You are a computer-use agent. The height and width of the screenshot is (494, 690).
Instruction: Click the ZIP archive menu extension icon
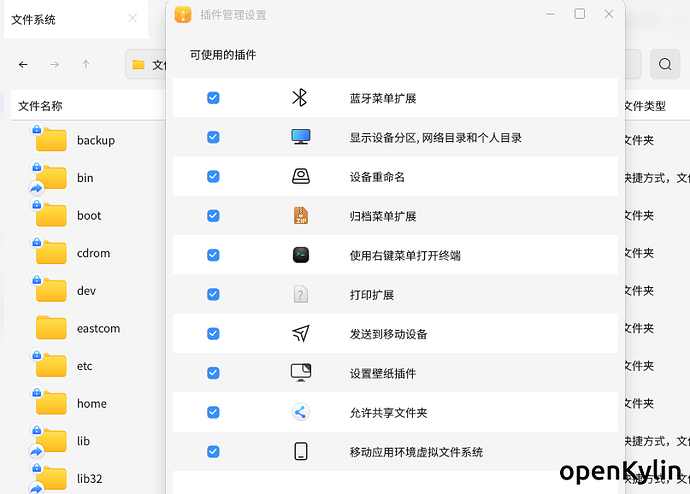[301, 216]
